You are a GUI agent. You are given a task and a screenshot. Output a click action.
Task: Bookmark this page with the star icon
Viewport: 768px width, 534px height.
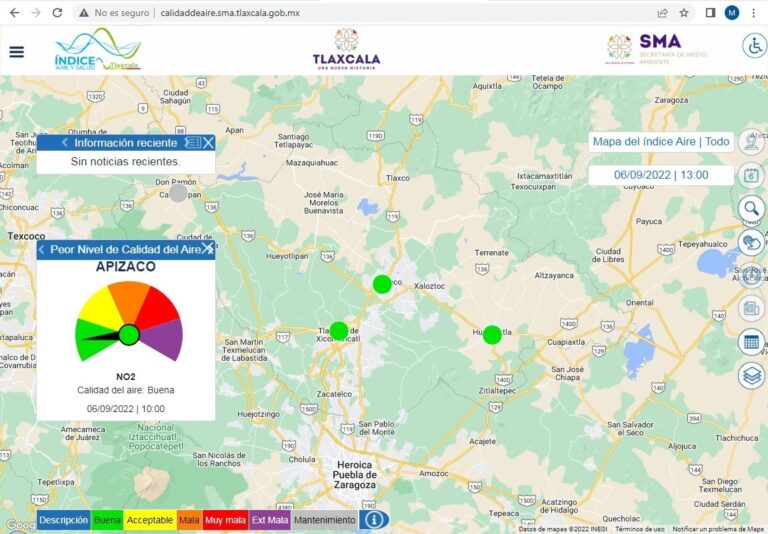pos(684,13)
